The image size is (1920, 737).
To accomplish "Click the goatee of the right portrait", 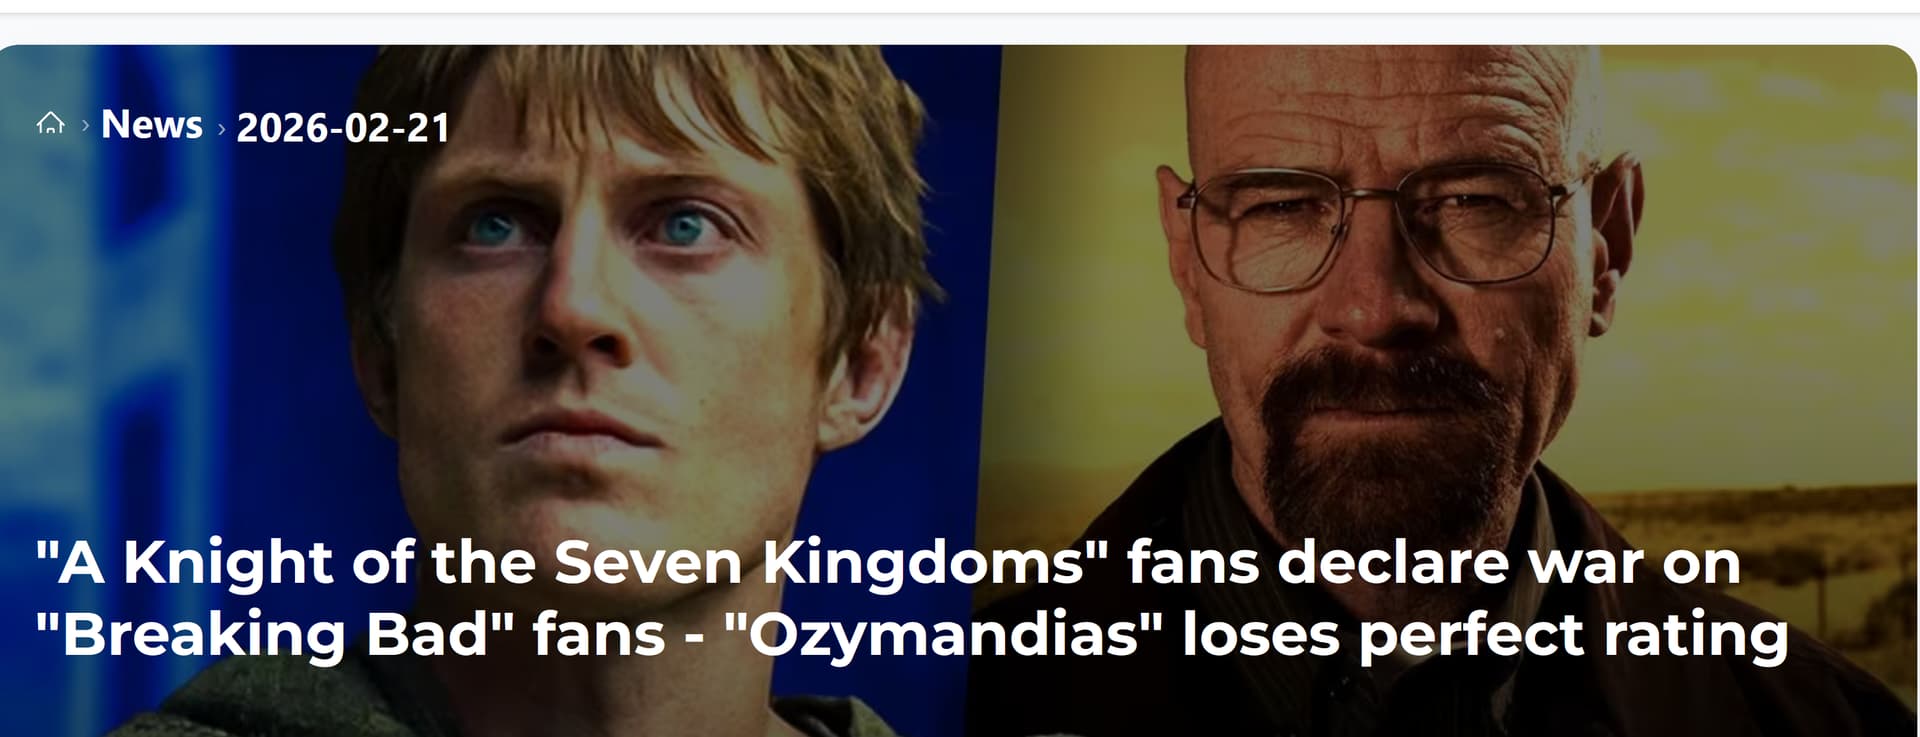I will [x=1395, y=440].
